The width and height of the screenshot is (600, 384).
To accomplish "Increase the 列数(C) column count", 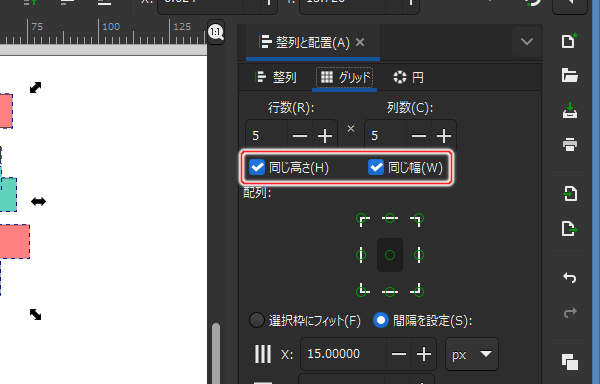I will [444, 136].
